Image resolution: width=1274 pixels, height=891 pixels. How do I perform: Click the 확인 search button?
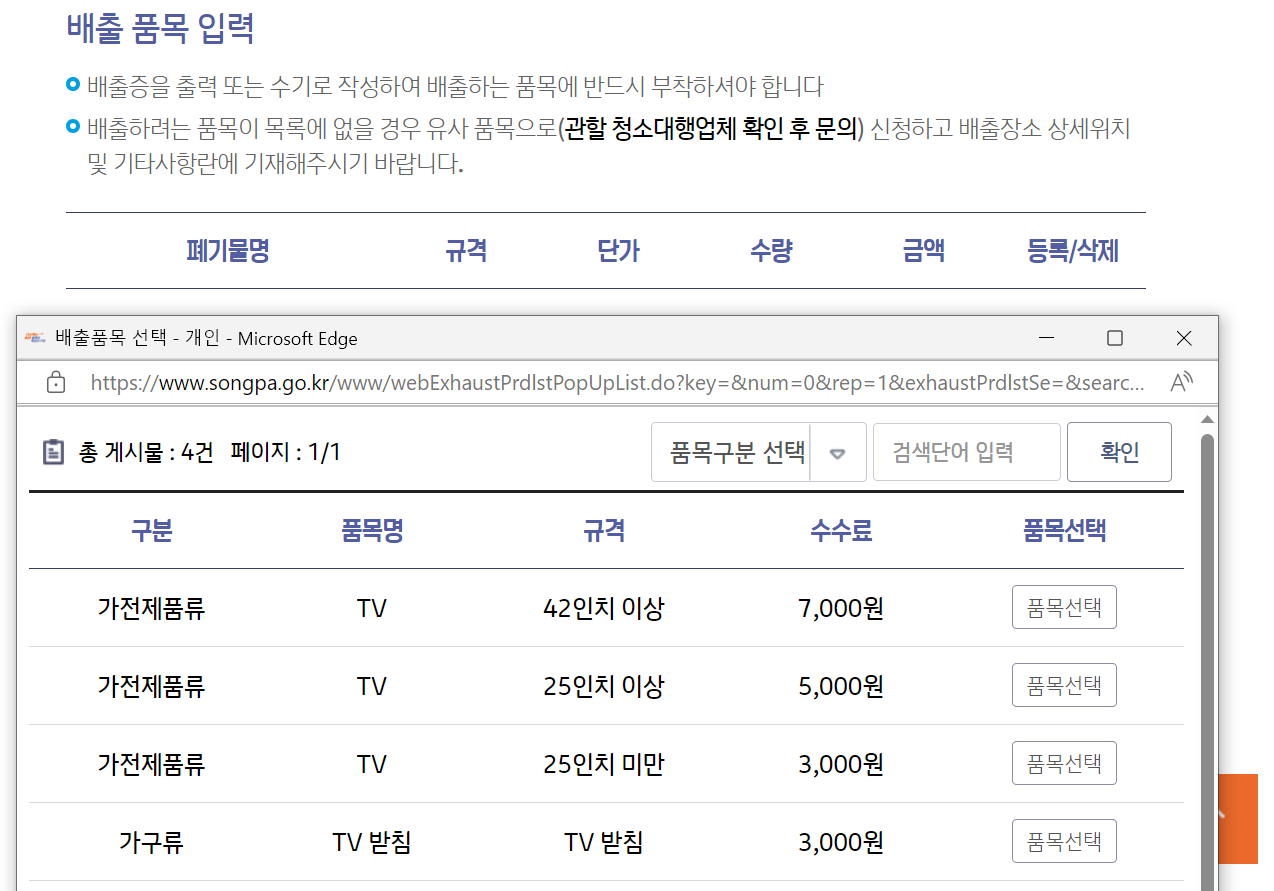pos(1119,451)
